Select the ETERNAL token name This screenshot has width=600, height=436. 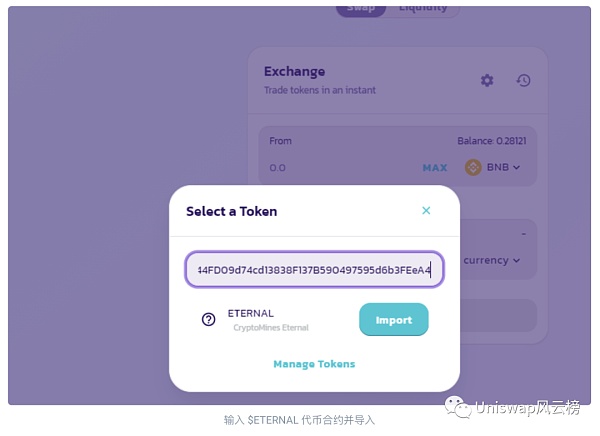pos(250,313)
